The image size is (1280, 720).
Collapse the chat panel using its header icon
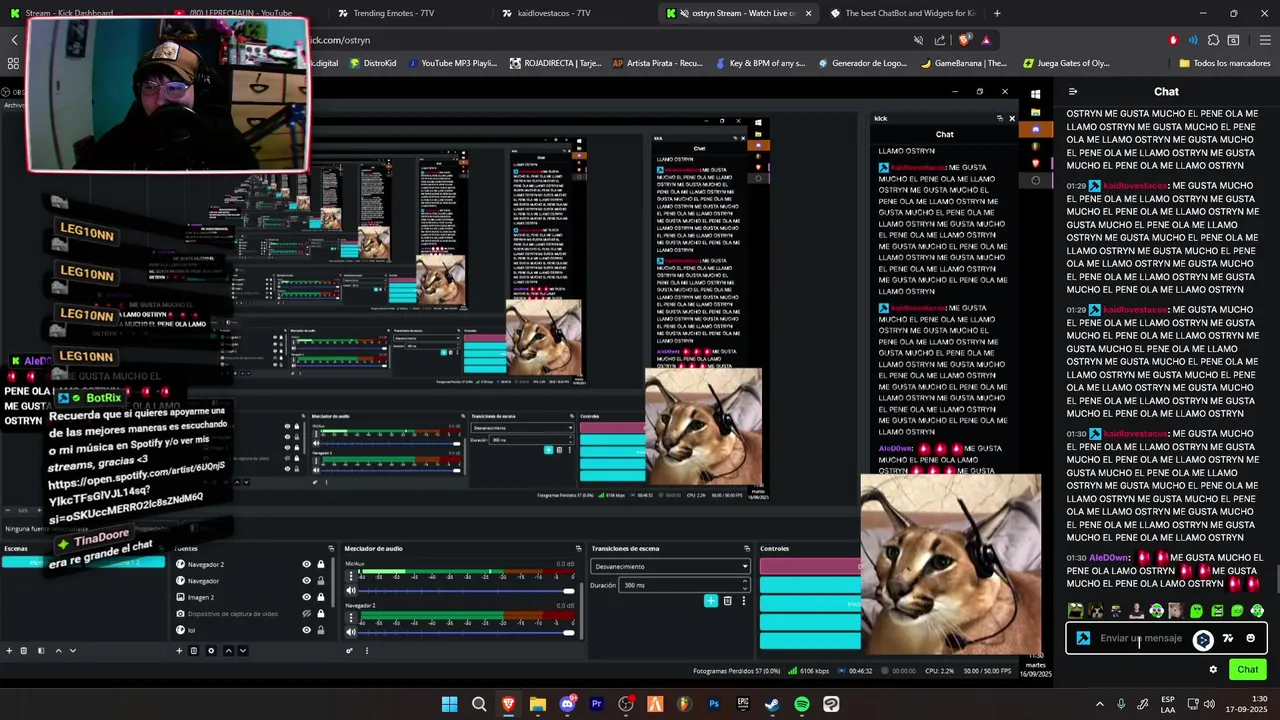click(1073, 91)
